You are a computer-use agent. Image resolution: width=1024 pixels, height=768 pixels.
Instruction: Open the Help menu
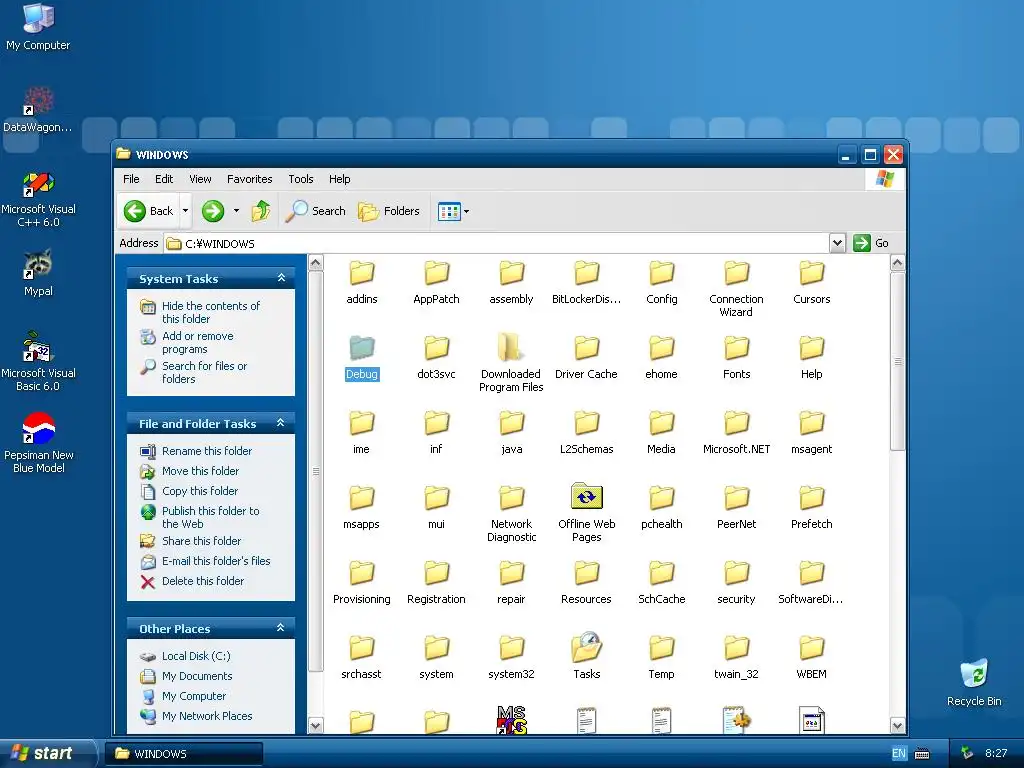click(x=339, y=179)
